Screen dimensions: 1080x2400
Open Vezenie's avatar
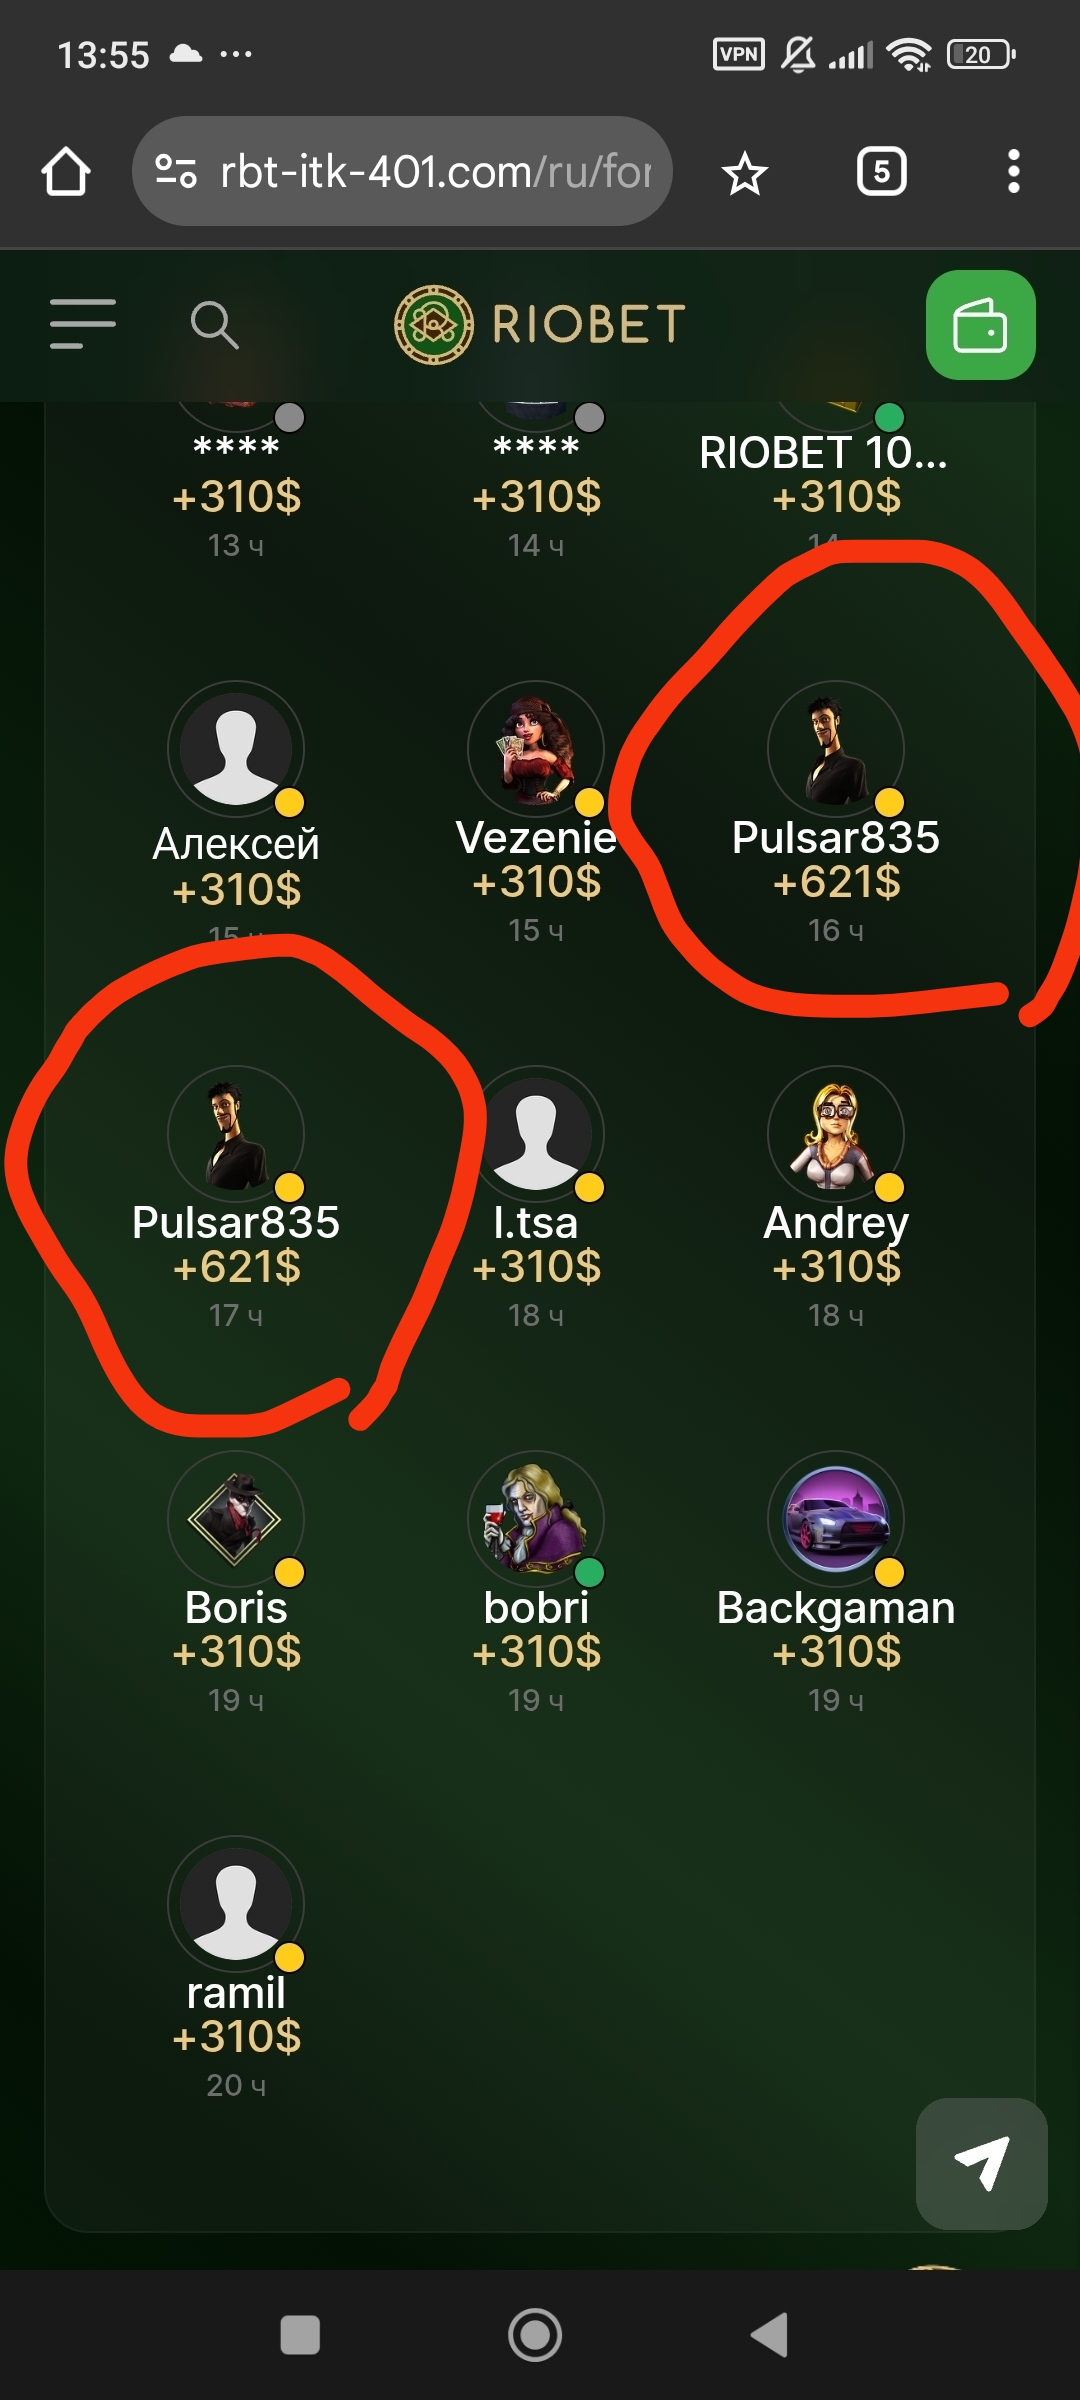click(536, 749)
